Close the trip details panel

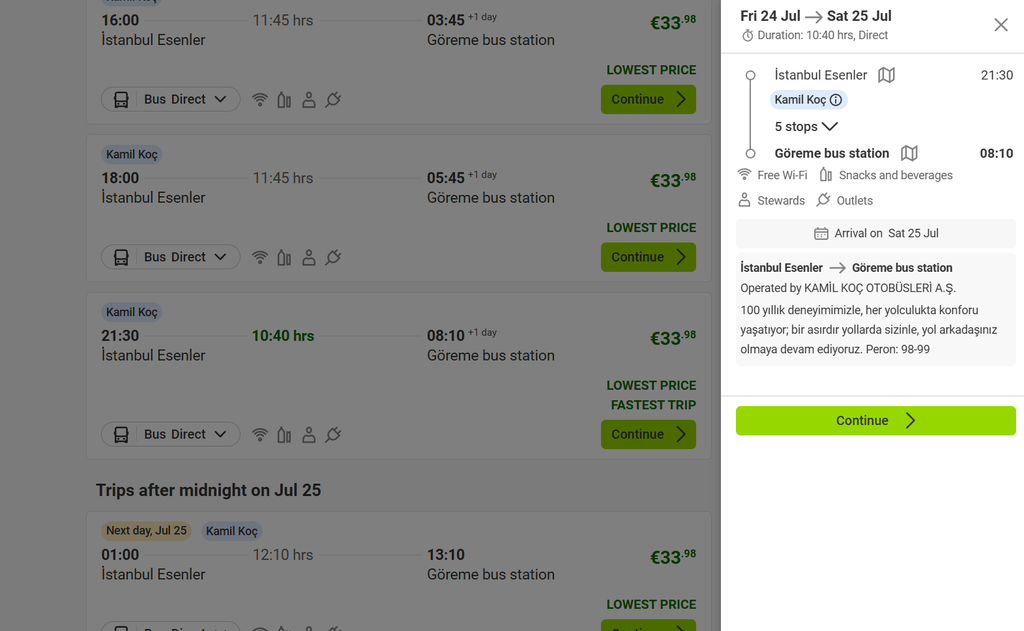pyautogui.click(x=1000, y=25)
